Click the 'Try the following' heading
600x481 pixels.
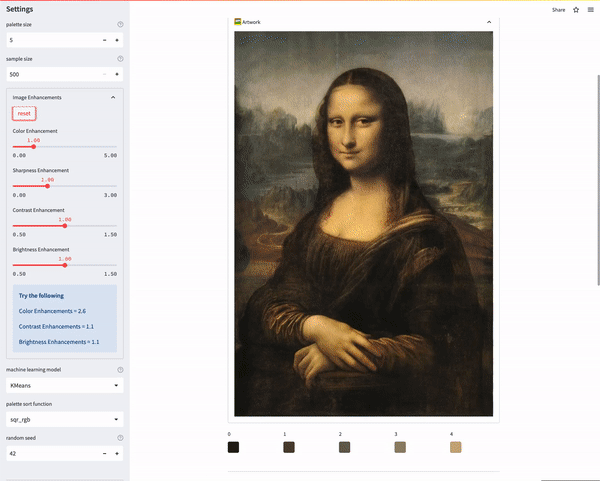pos(41,296)
